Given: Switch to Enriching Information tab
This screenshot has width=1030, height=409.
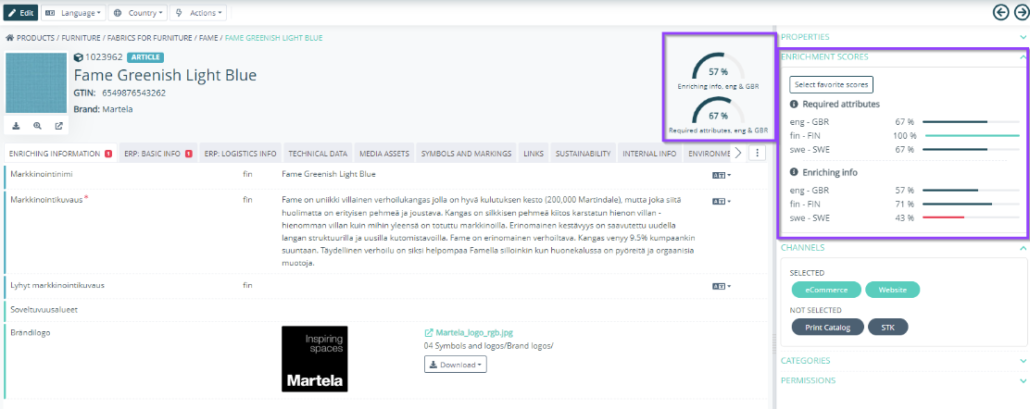Looking at the screenshot, I should coord(60,154).
